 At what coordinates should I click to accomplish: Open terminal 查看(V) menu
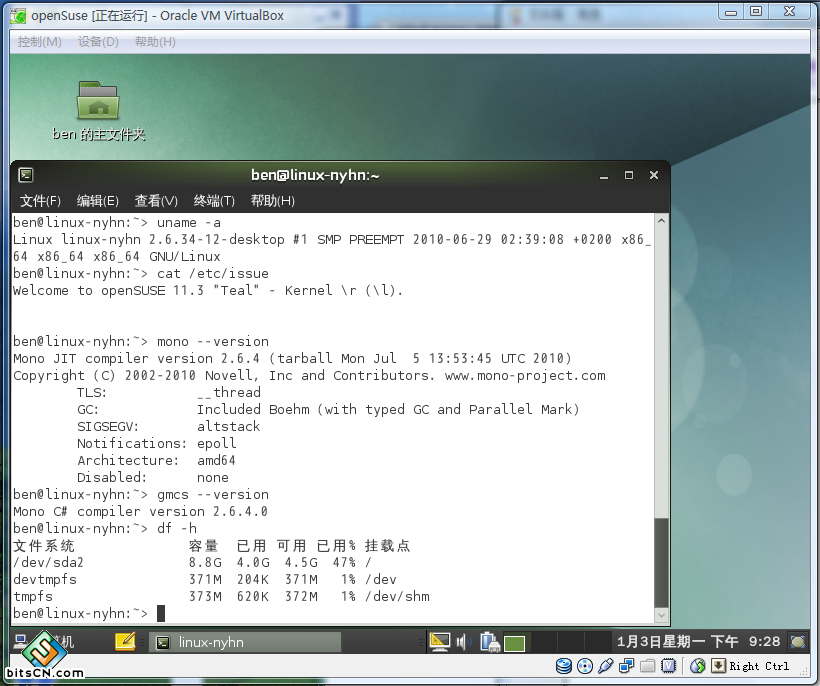tap(156, 201)
